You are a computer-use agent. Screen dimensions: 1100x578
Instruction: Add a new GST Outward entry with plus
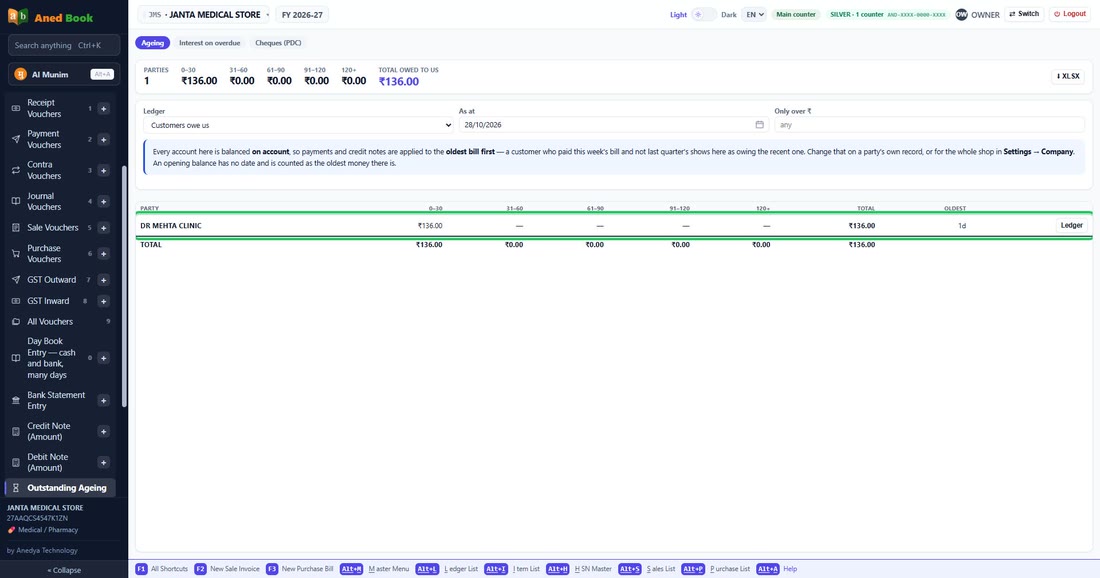point(103,280)
